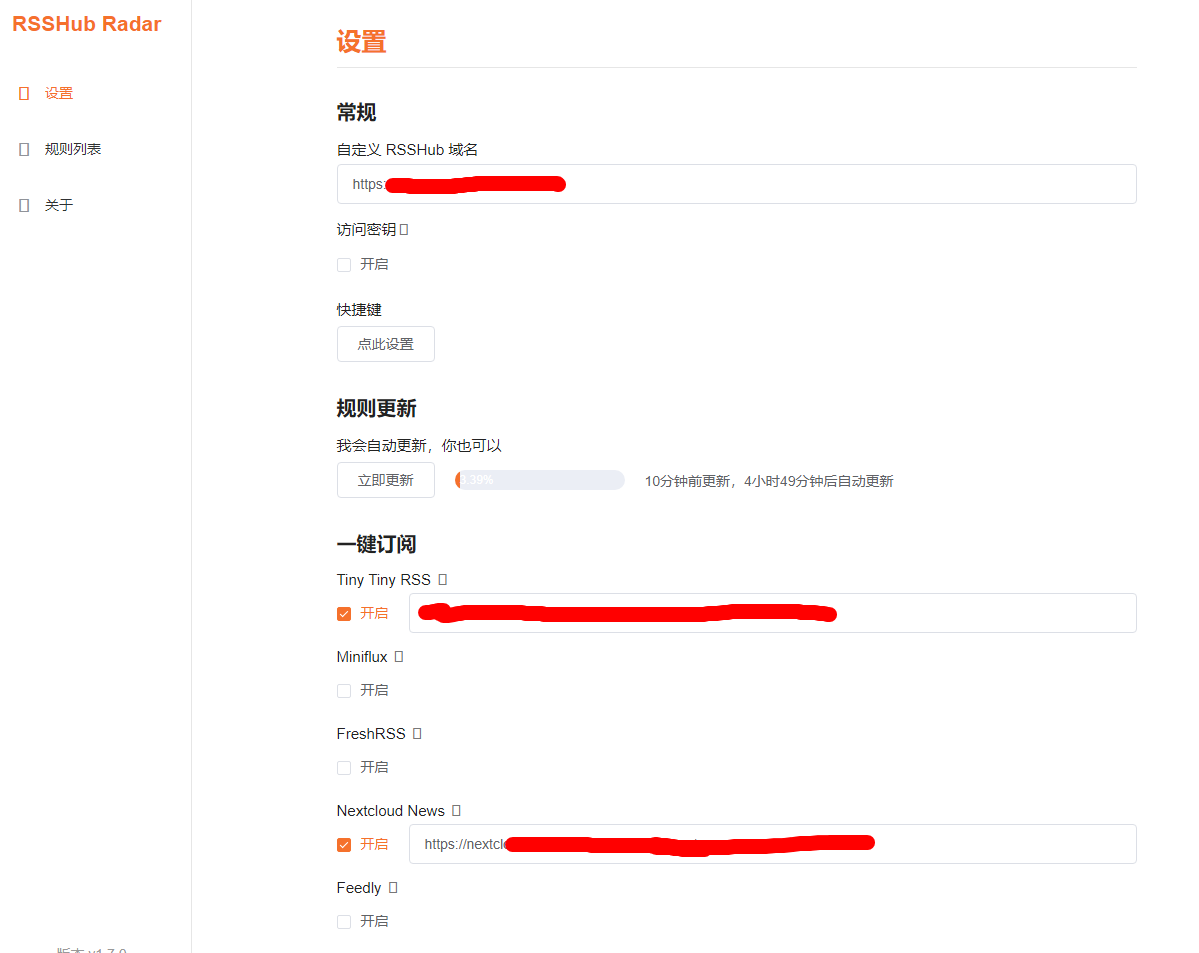This screenshot has width=1199, height=953.
Task: Click the 常规 section heading
Action: click(x=356, y=112)
